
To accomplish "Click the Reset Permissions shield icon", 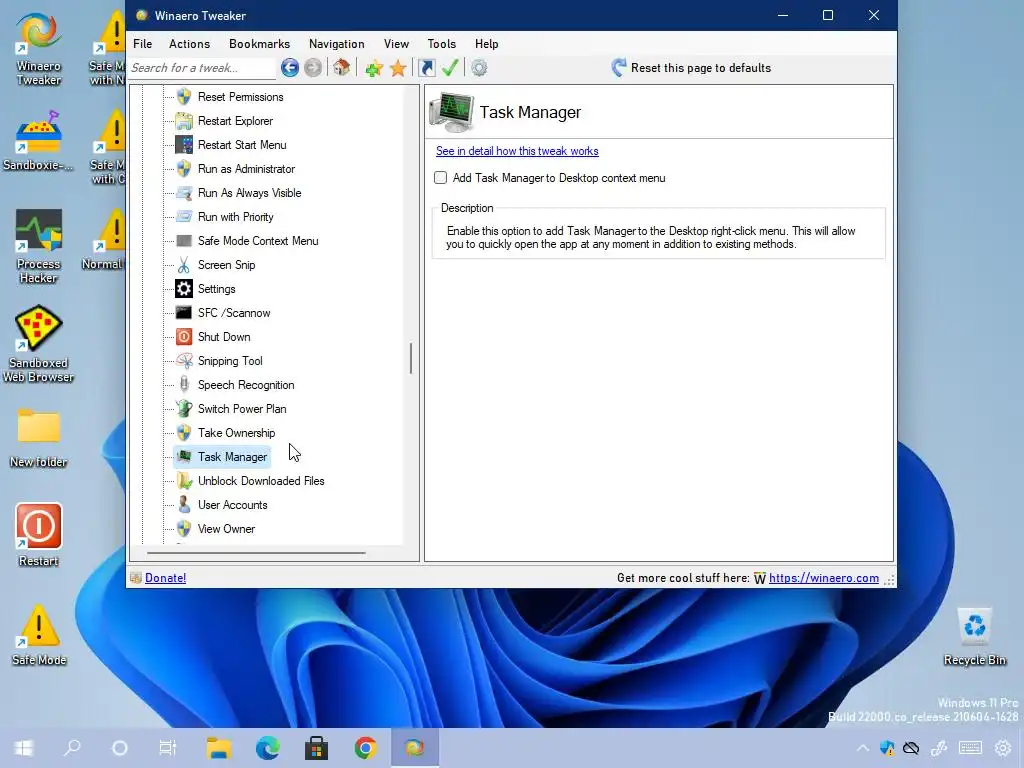I will click(x=184, y=97).
